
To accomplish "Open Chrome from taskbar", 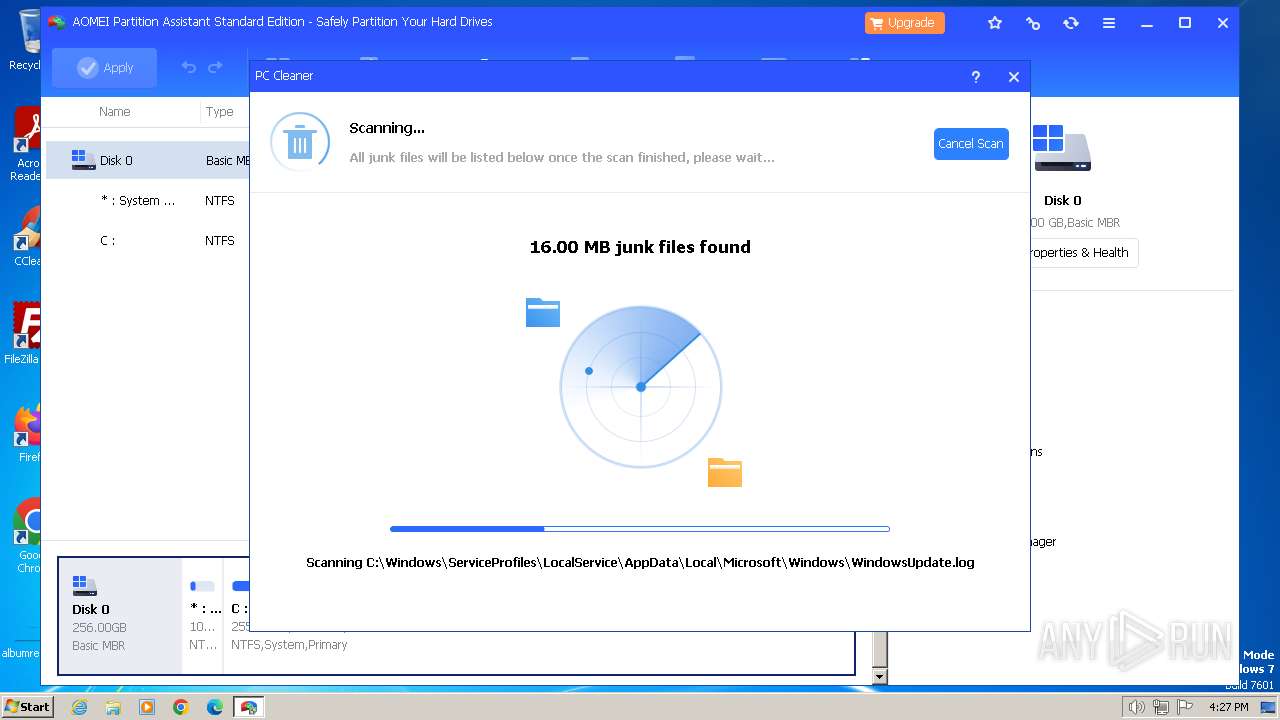I will (x=181, y=707).
